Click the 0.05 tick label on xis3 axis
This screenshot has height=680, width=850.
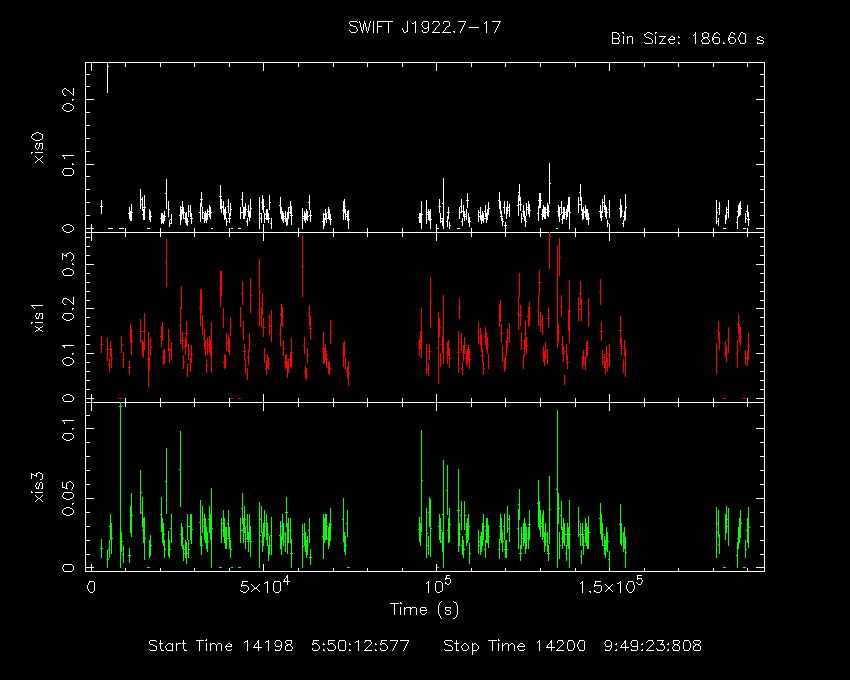pos(69,498)
